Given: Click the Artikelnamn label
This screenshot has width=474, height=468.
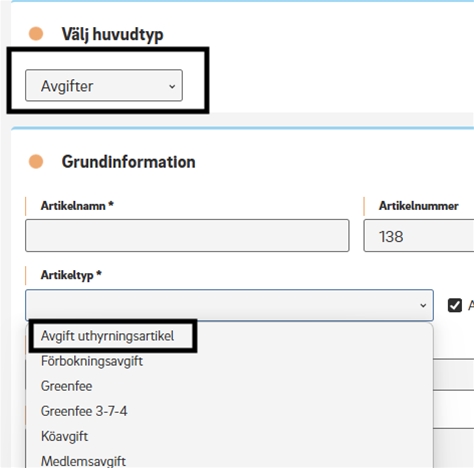Looking at the screenshot, I should 77,206.
